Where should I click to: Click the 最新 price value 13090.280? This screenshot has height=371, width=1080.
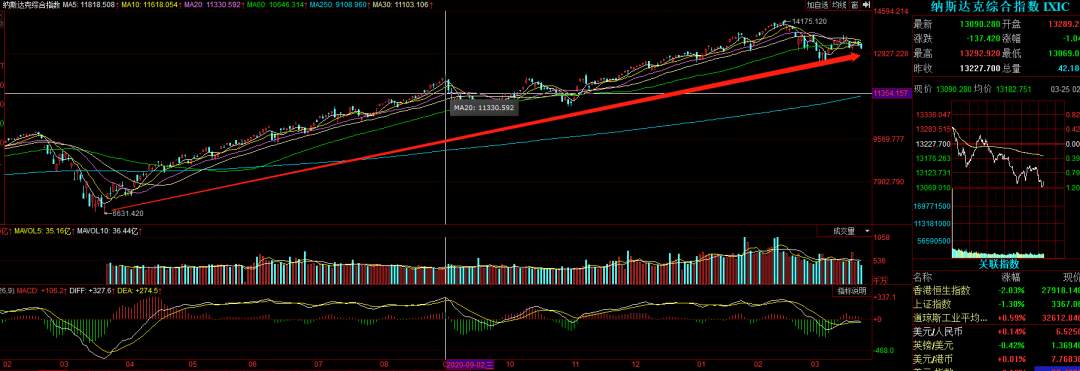coord(979,24)
